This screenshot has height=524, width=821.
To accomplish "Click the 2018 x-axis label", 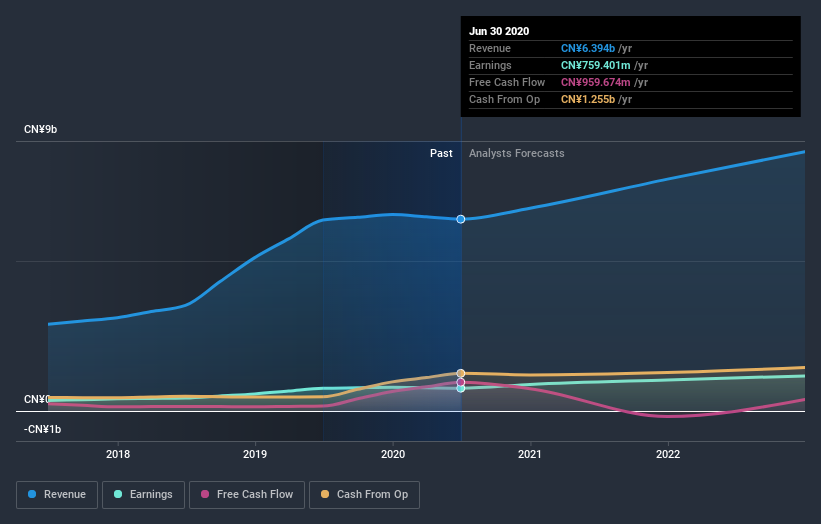I will (x=118, y=454).
